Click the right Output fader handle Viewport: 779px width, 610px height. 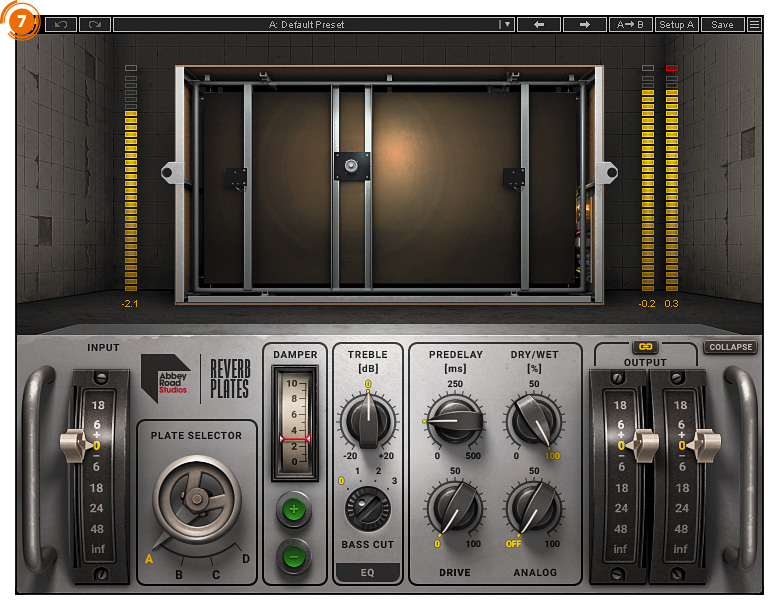[x=706, y=445]
